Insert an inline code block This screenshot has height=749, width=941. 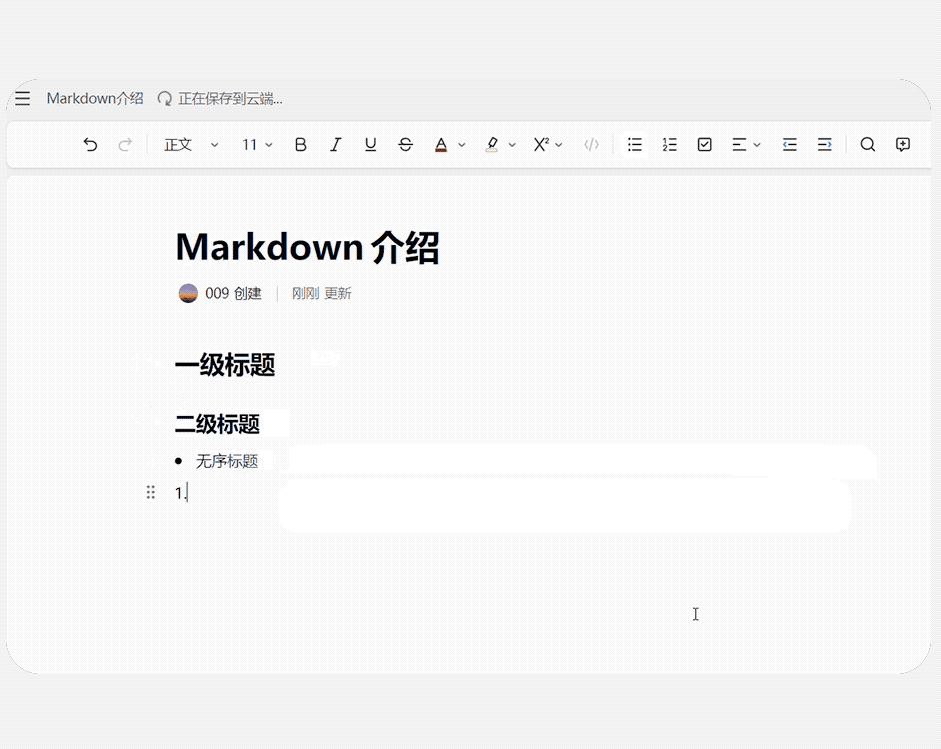pyautogui.click(x=591, y=144)
